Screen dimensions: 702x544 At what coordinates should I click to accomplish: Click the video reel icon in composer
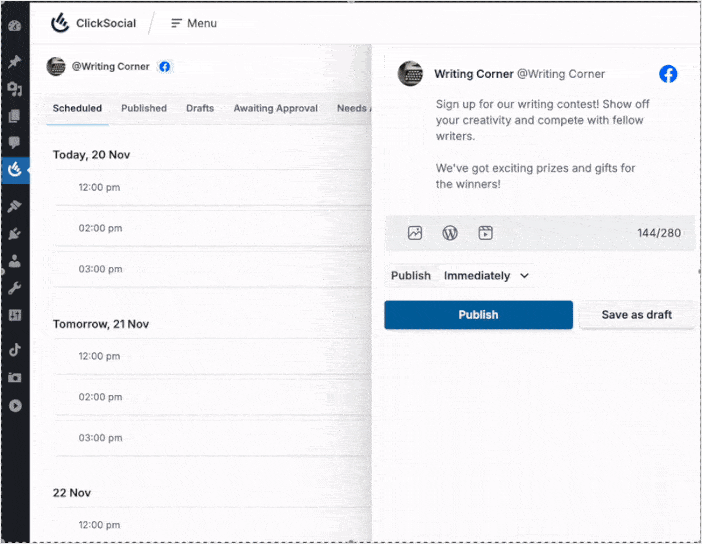pos(485,233)
